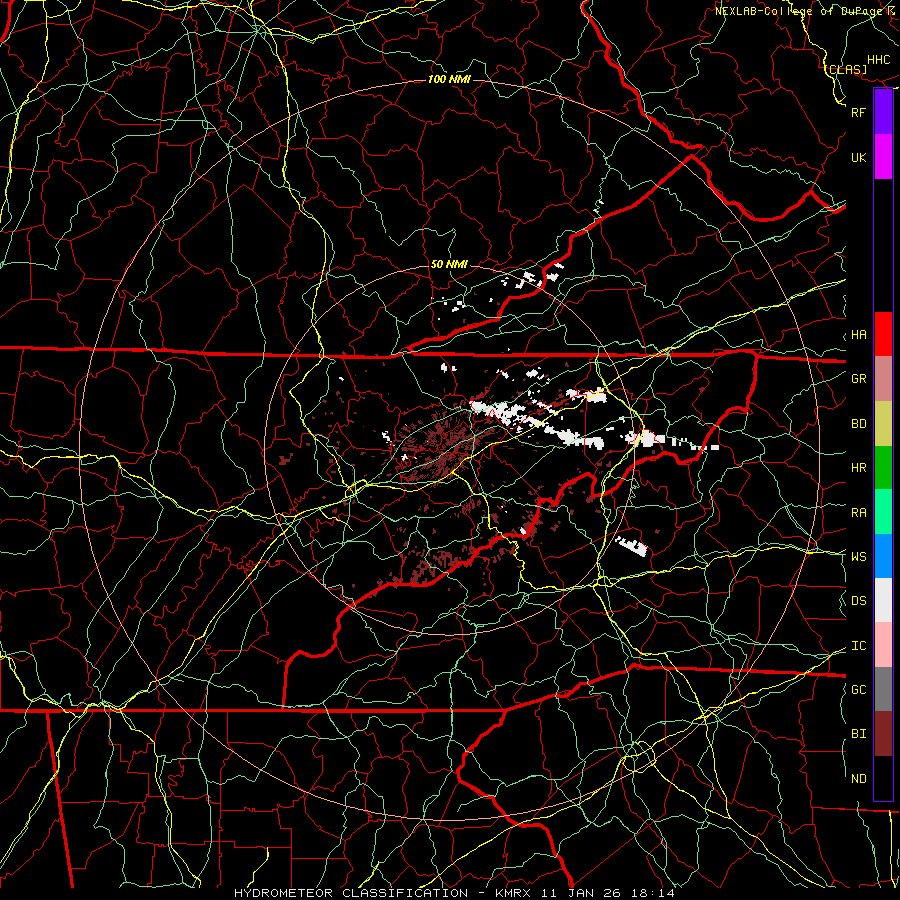This screenshot has height=900, width=900.
Task: Click the red HA legend color swatch
Action: pos(883,334)
